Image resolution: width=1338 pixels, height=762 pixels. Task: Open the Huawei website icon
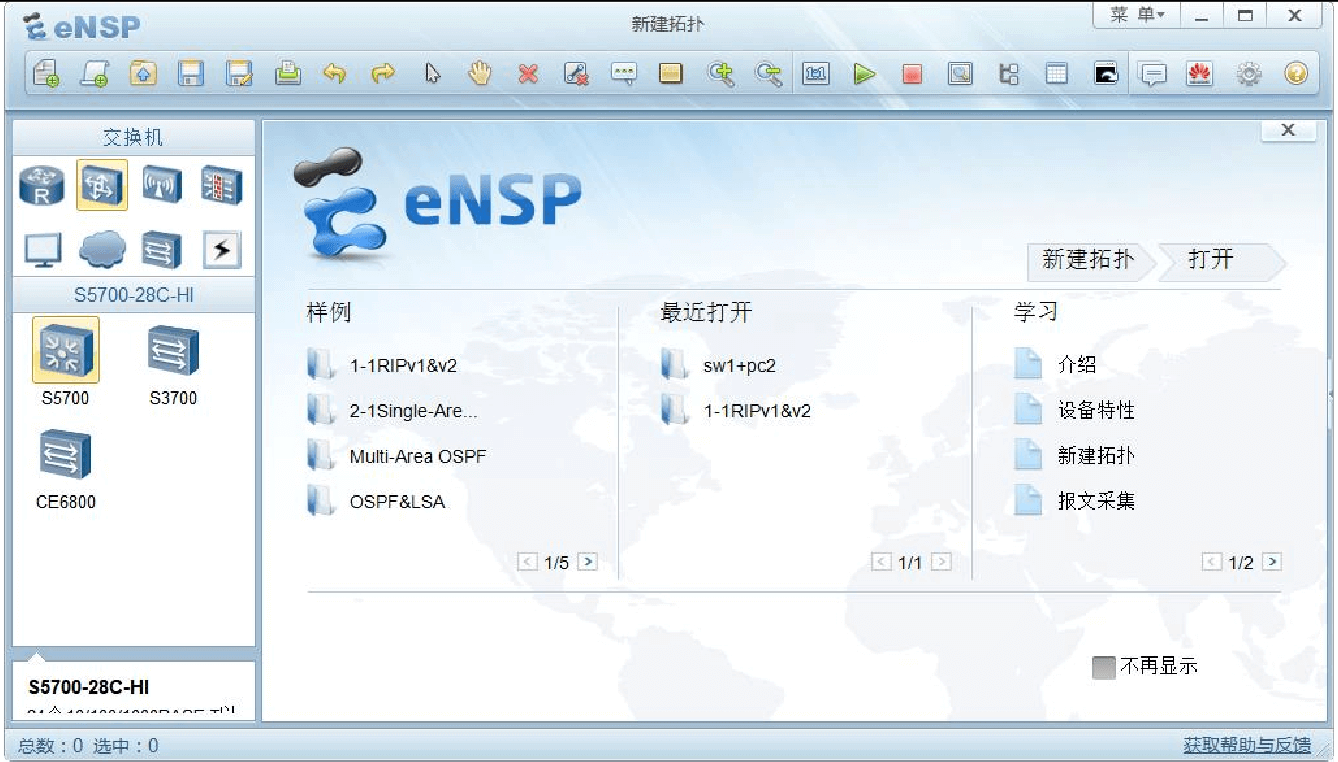click(x=1200, y=74)
